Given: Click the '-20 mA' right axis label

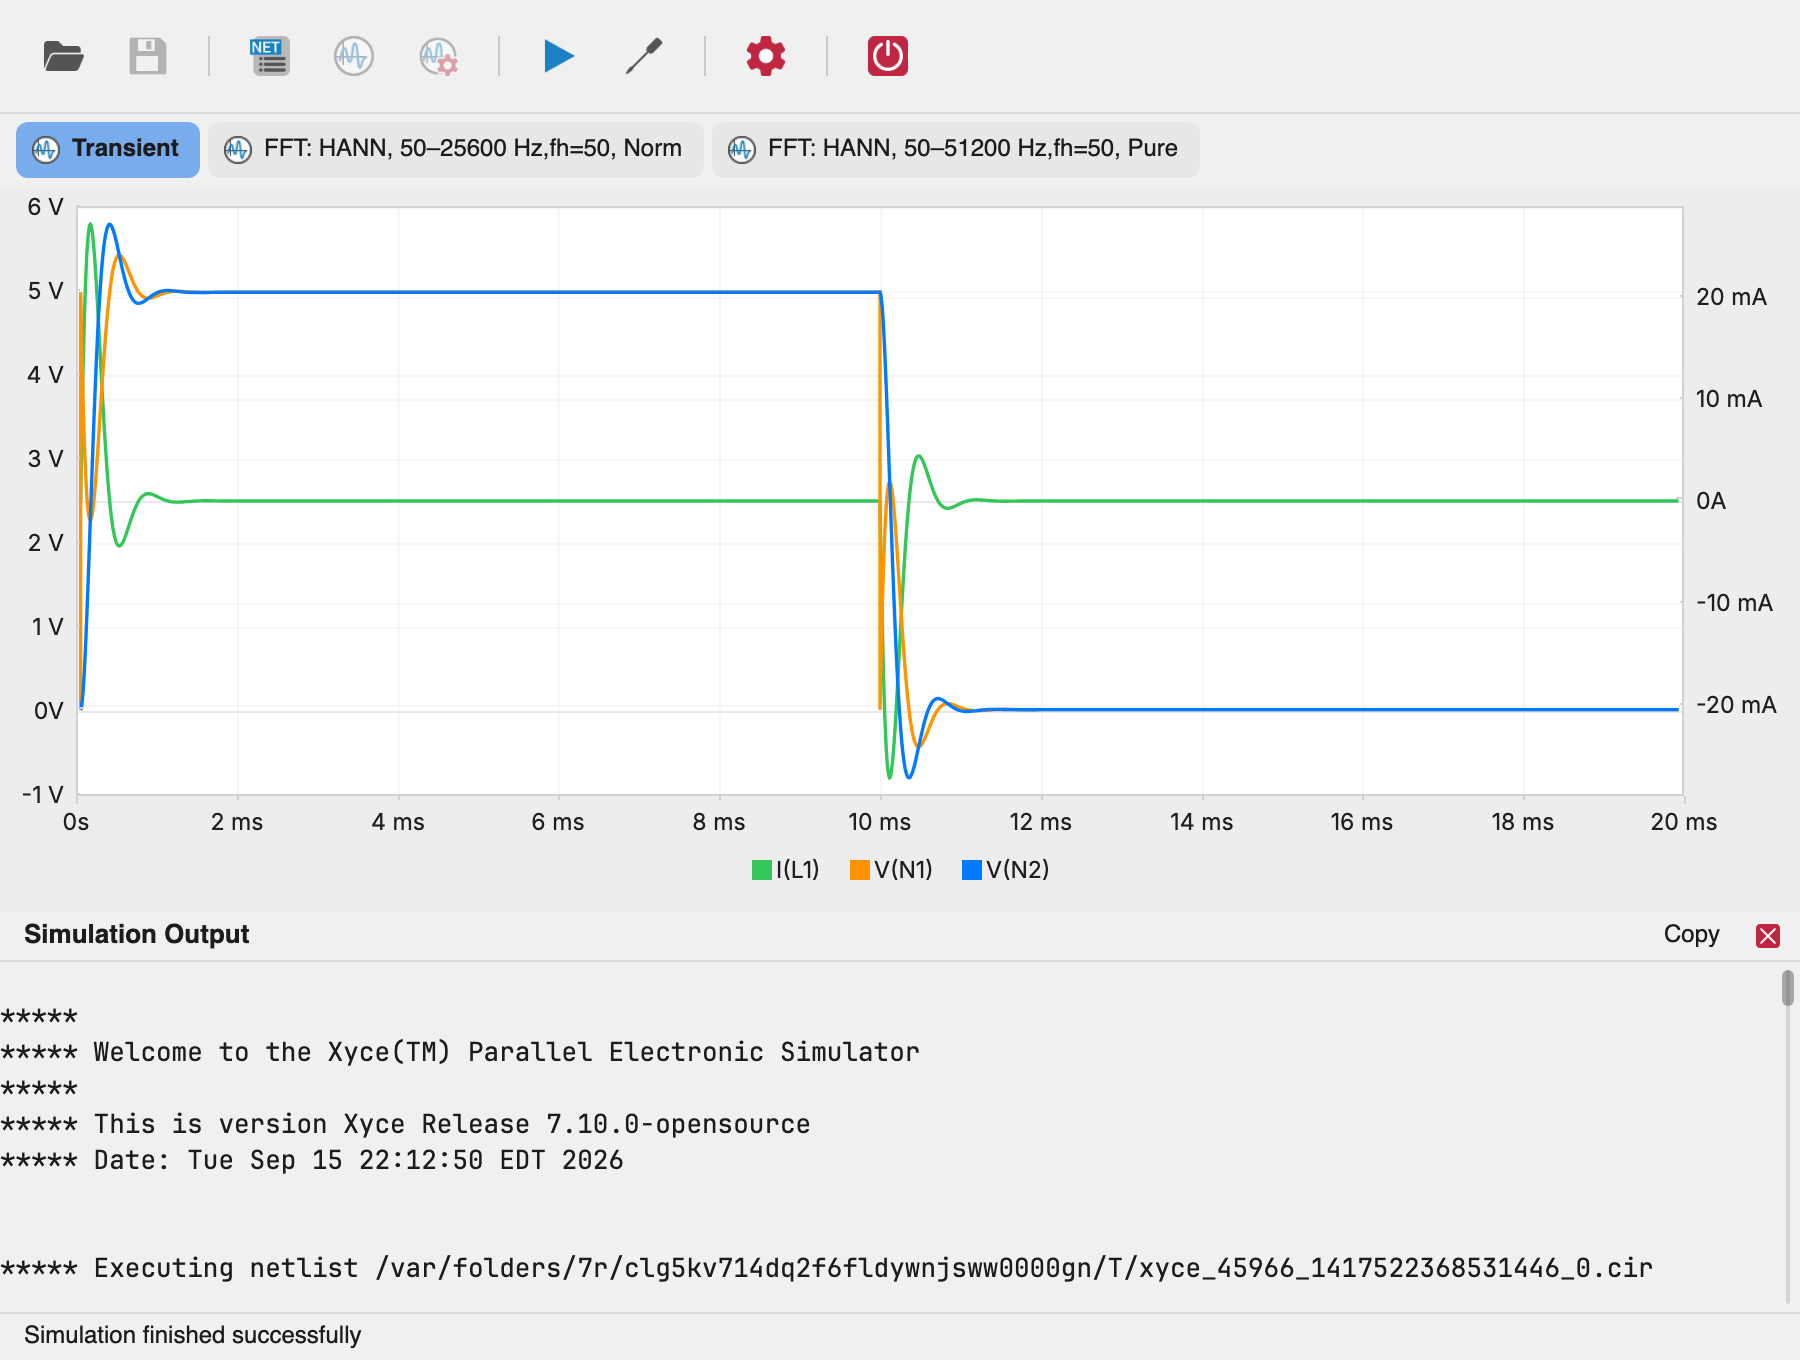Looking at the screenshot, I should click(1736, 705).
